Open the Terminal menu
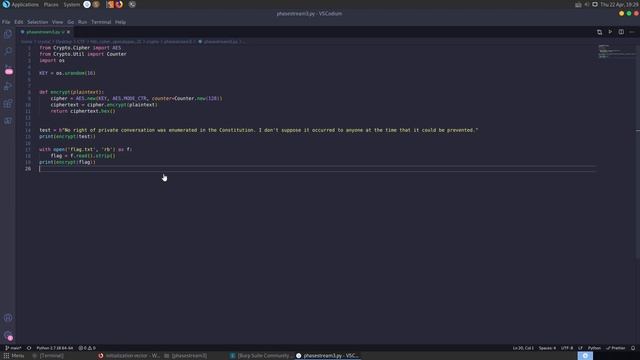Viewport: 640px width, 360px height. pos(101,22)
